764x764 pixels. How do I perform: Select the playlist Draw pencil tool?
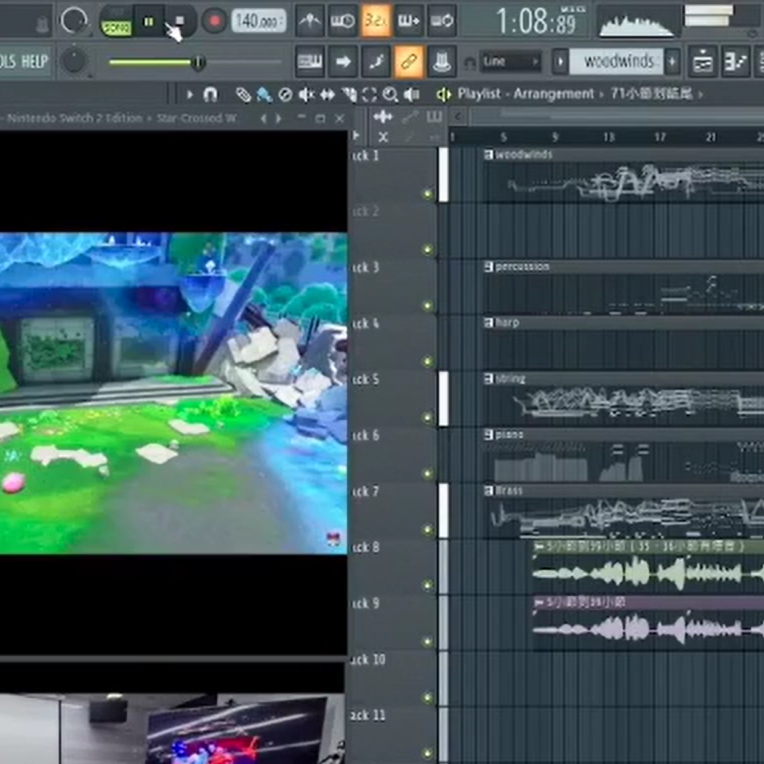[243, 95]
